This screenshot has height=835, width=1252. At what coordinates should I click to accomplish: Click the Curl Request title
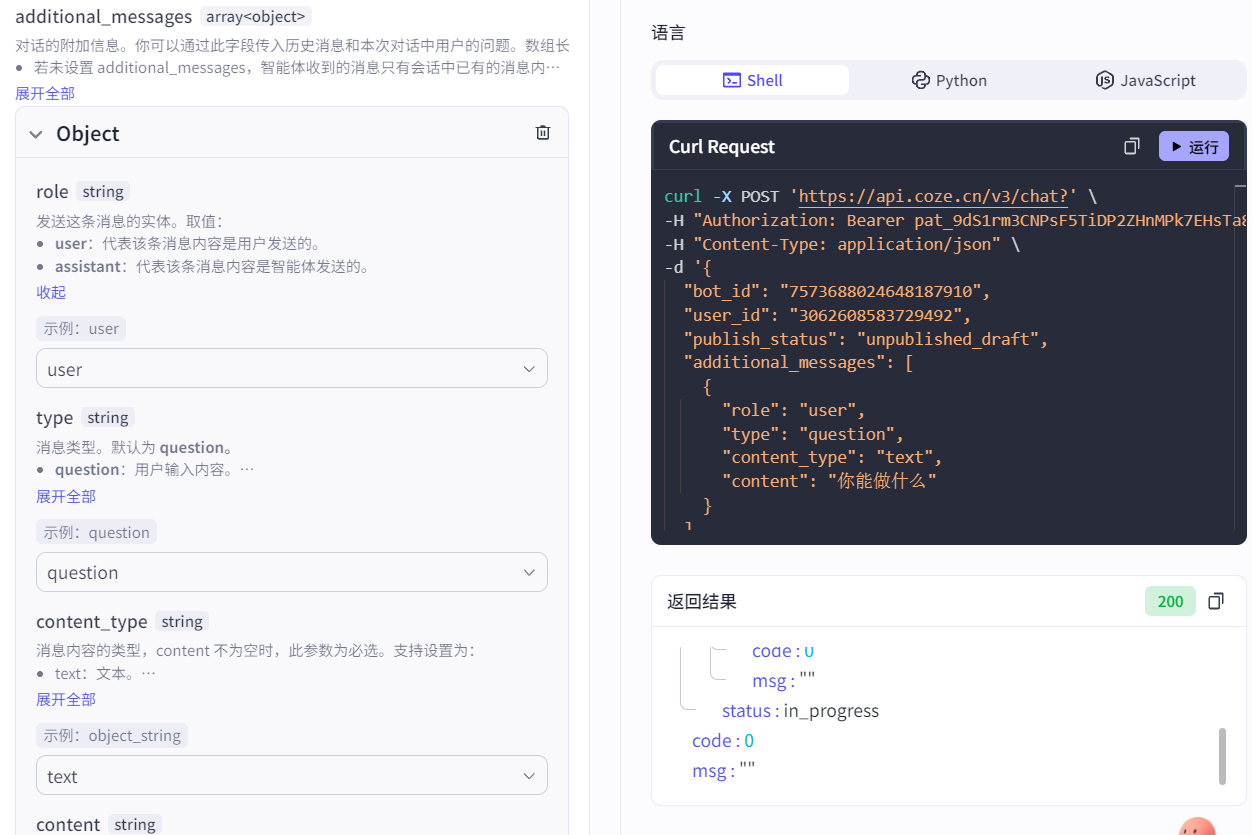pyautogui.click(x=722, y=146)
